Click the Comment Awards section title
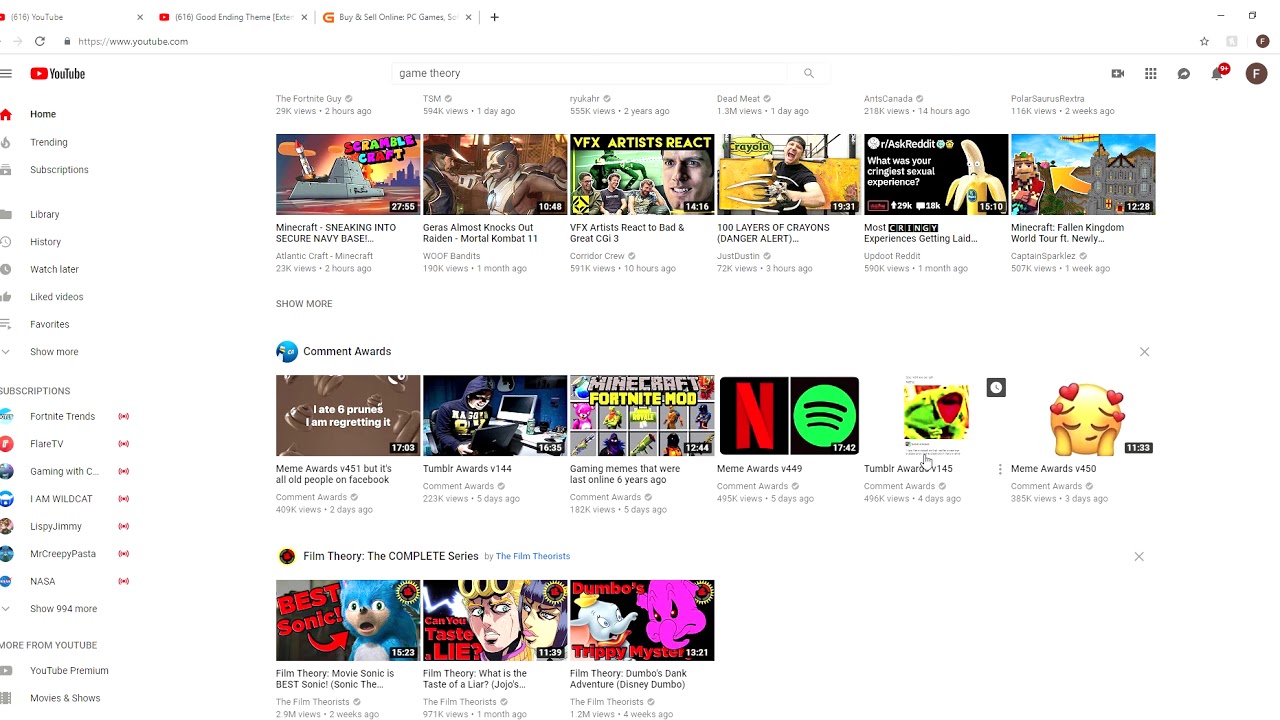Viewport: 1280px width, 720px height. 347,352
